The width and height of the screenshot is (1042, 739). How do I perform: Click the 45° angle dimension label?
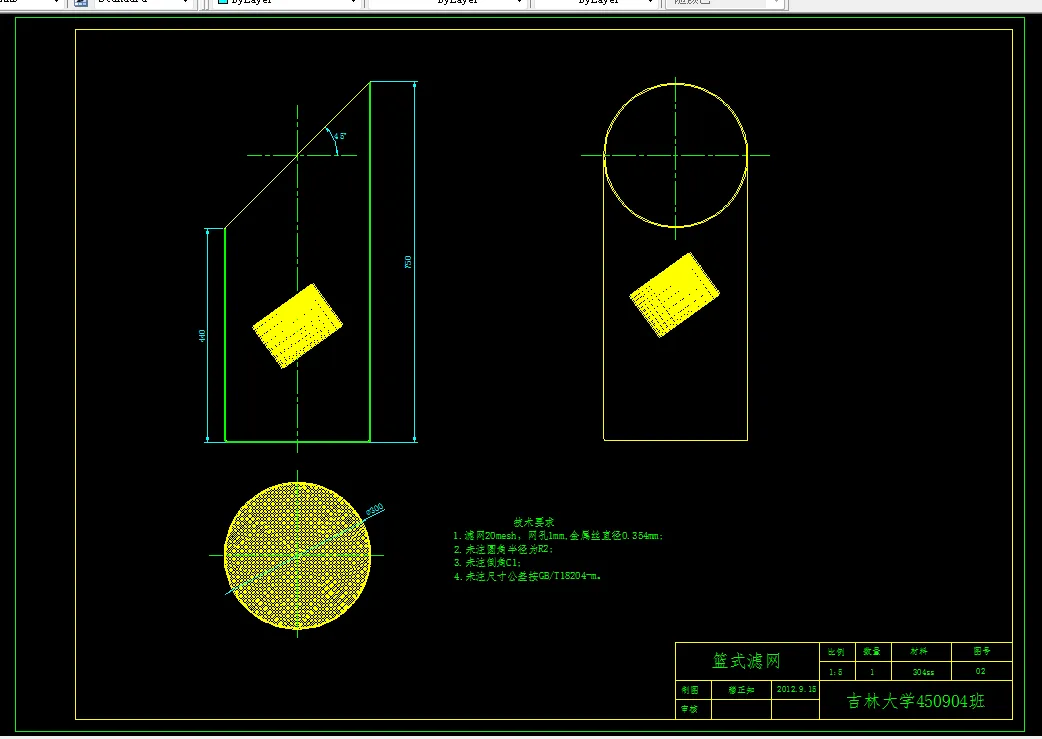(x=340, y=136)
